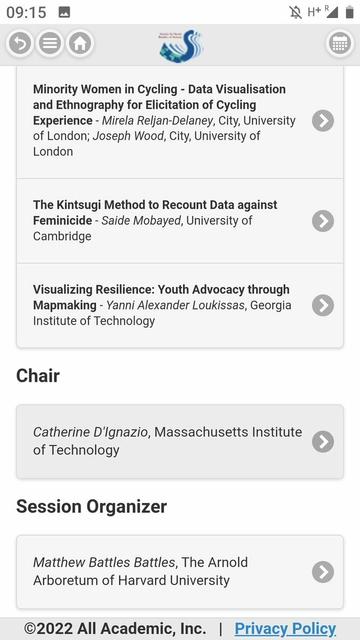Tap the battery icon in status bar

(349, 12)
